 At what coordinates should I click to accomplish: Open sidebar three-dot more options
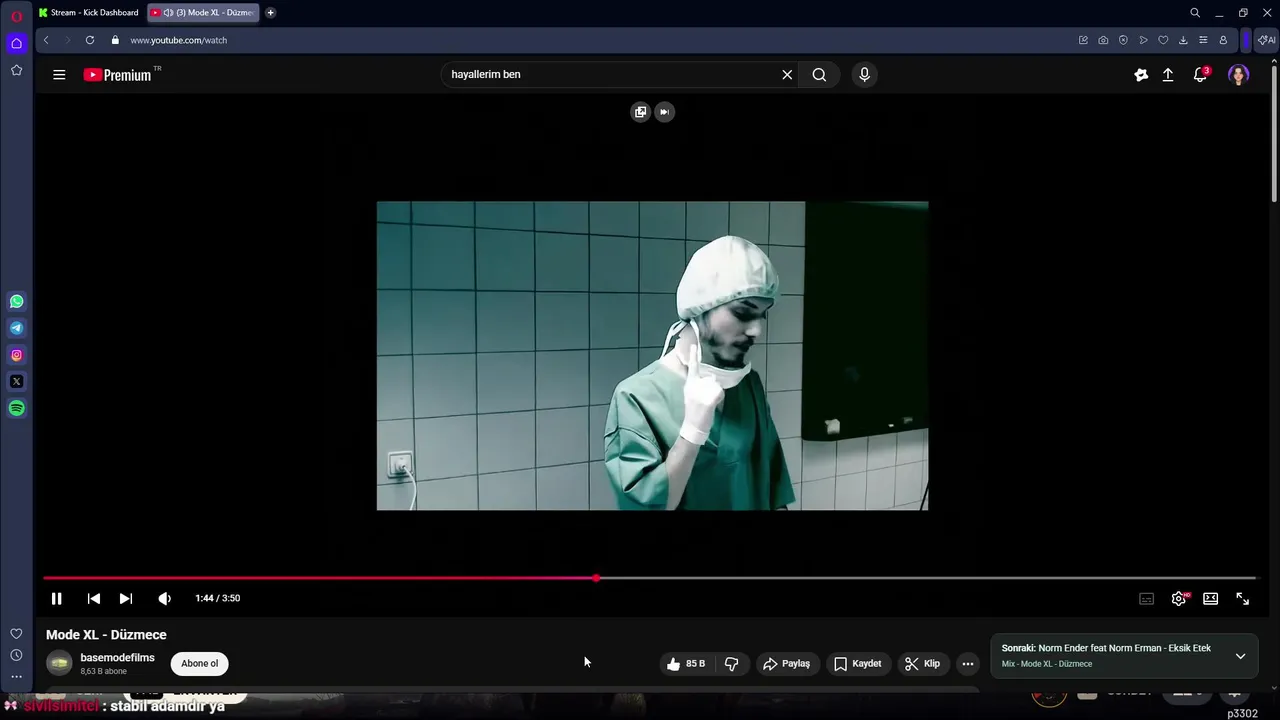coord(16,677)
